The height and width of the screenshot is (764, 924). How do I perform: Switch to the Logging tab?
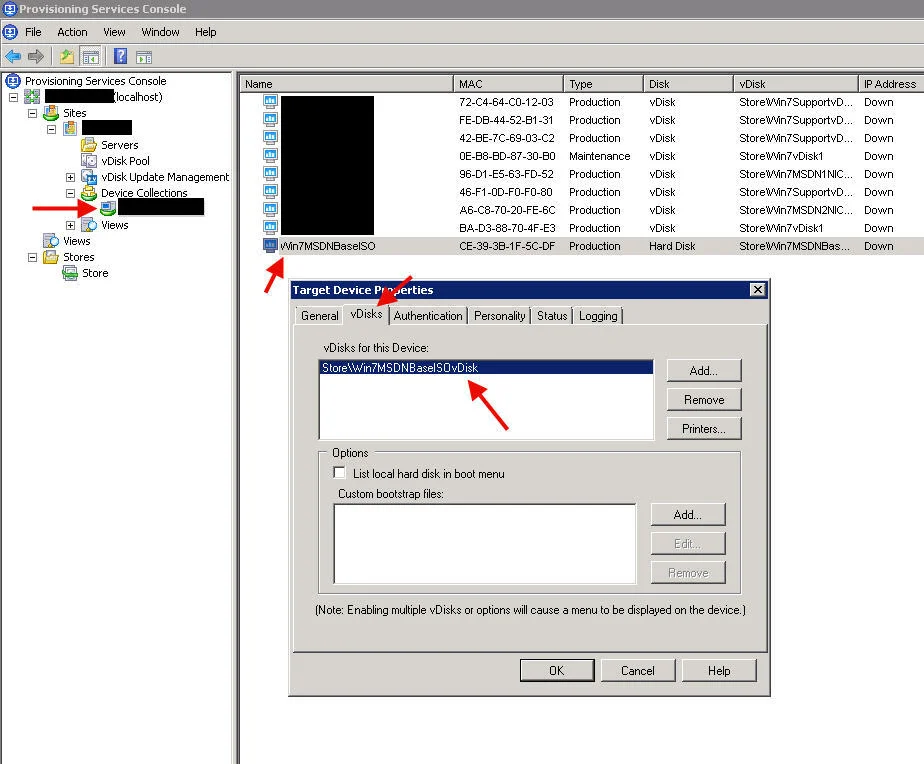click(x=598, y=316)
